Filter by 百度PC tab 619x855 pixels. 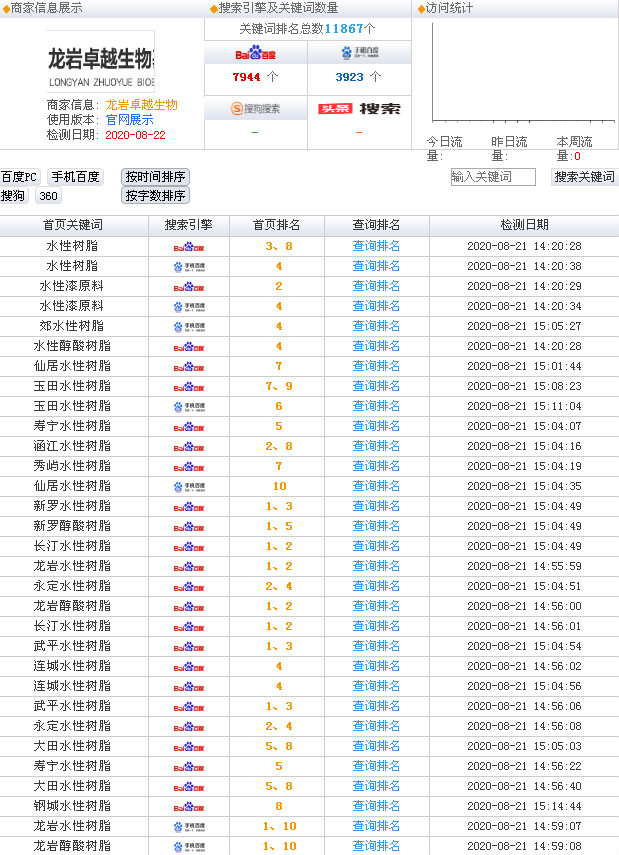pyautogui.click(x=20, y=177)
